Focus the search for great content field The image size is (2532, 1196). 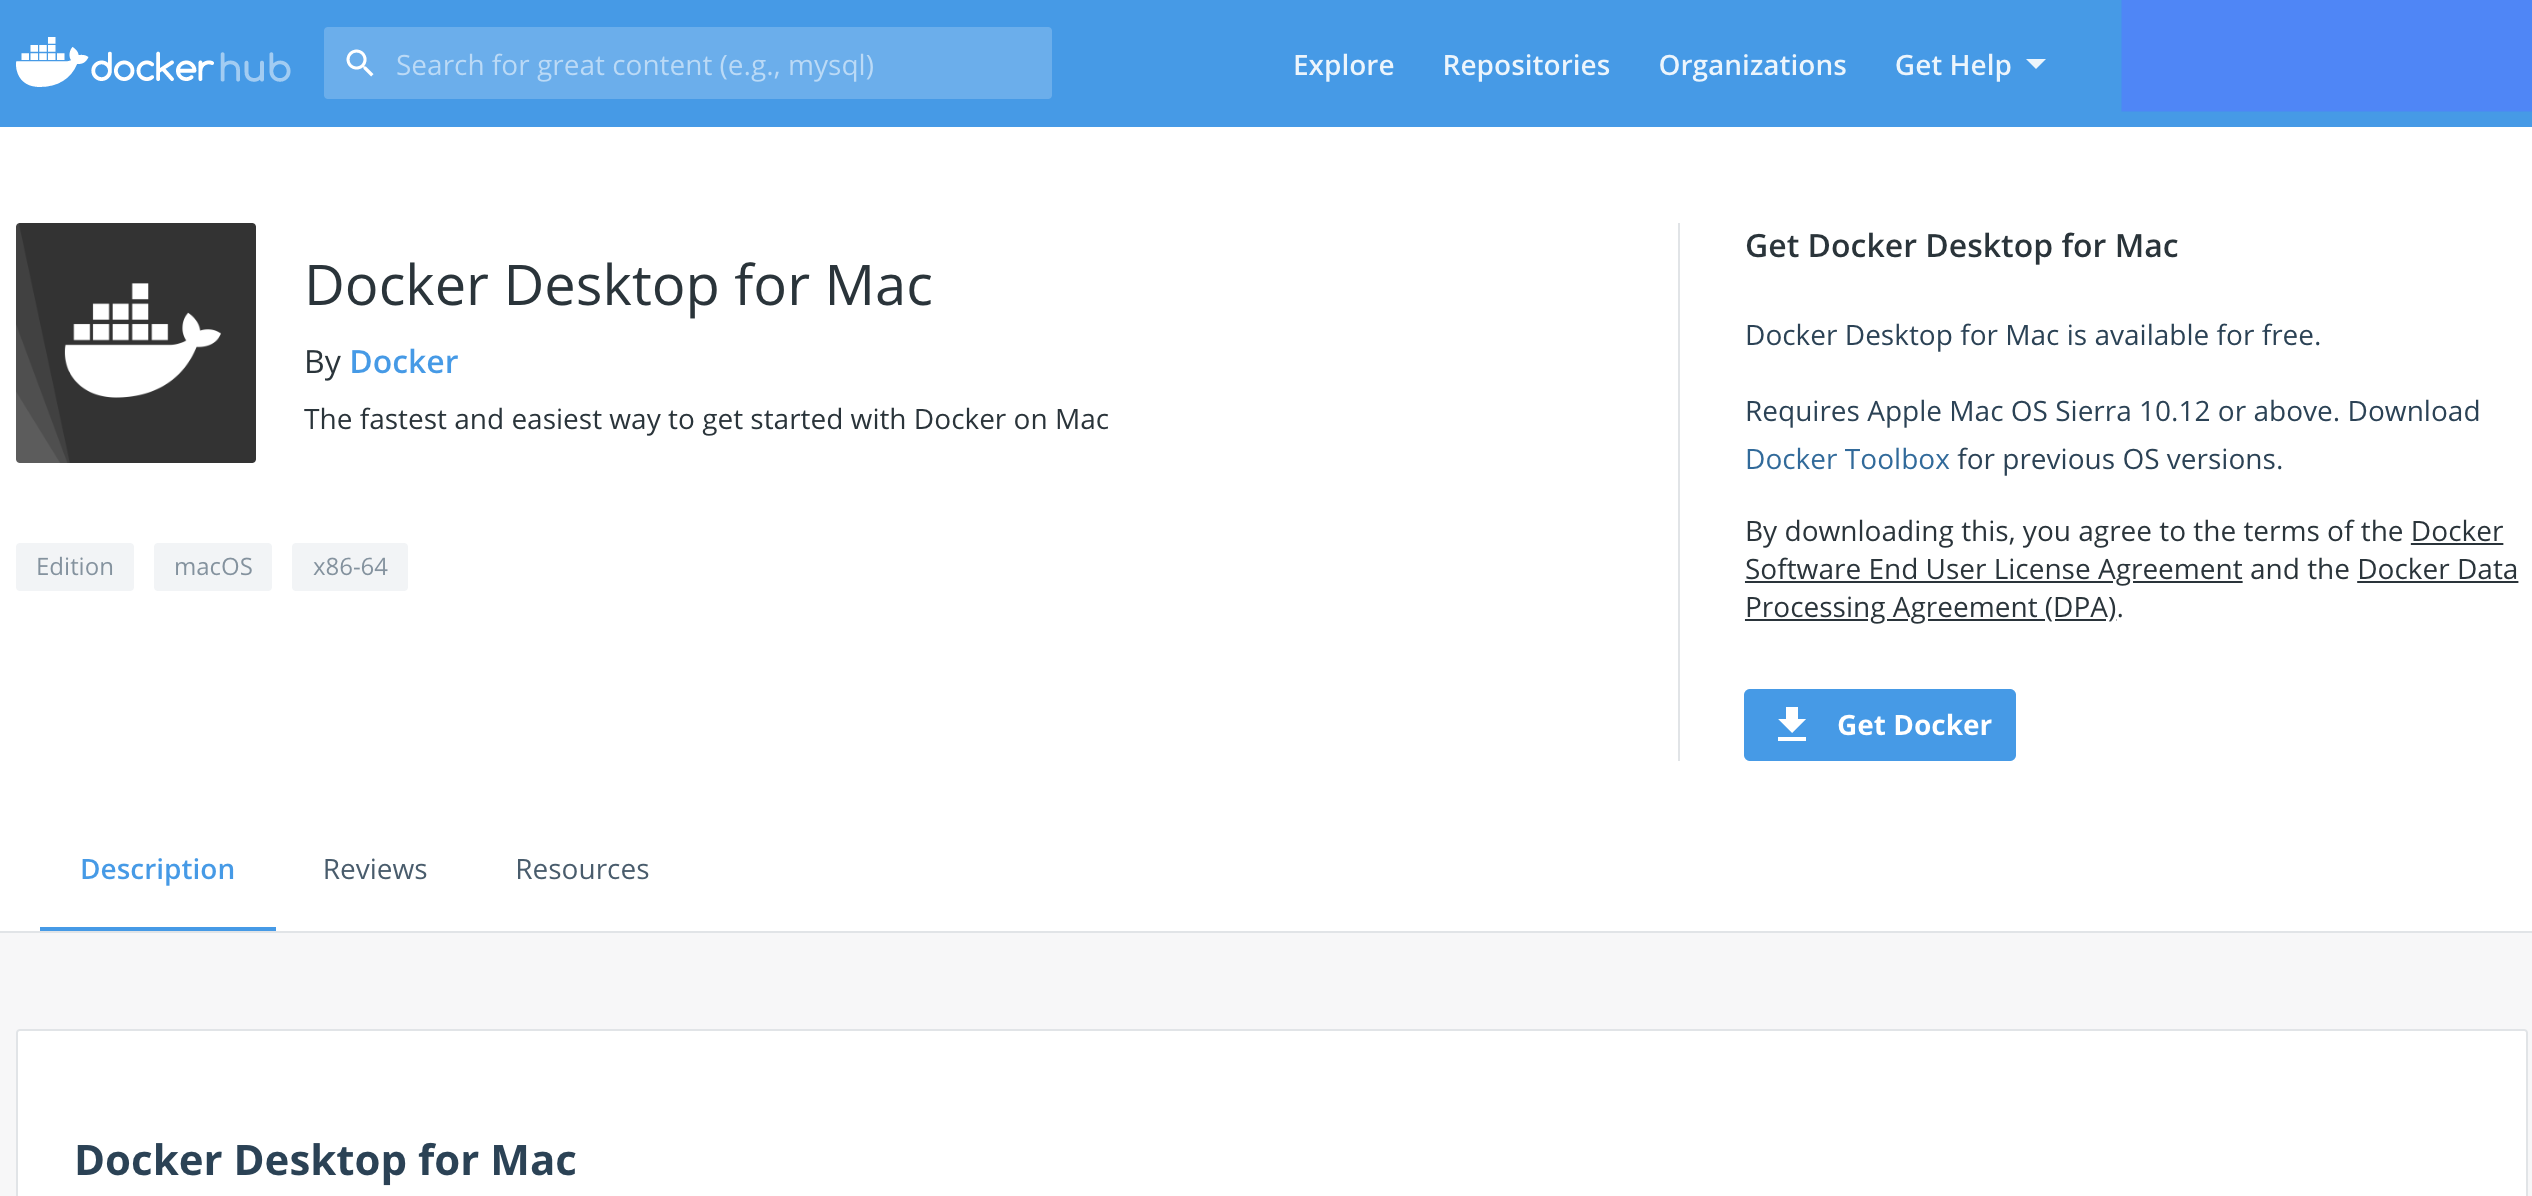pos(688,64)
